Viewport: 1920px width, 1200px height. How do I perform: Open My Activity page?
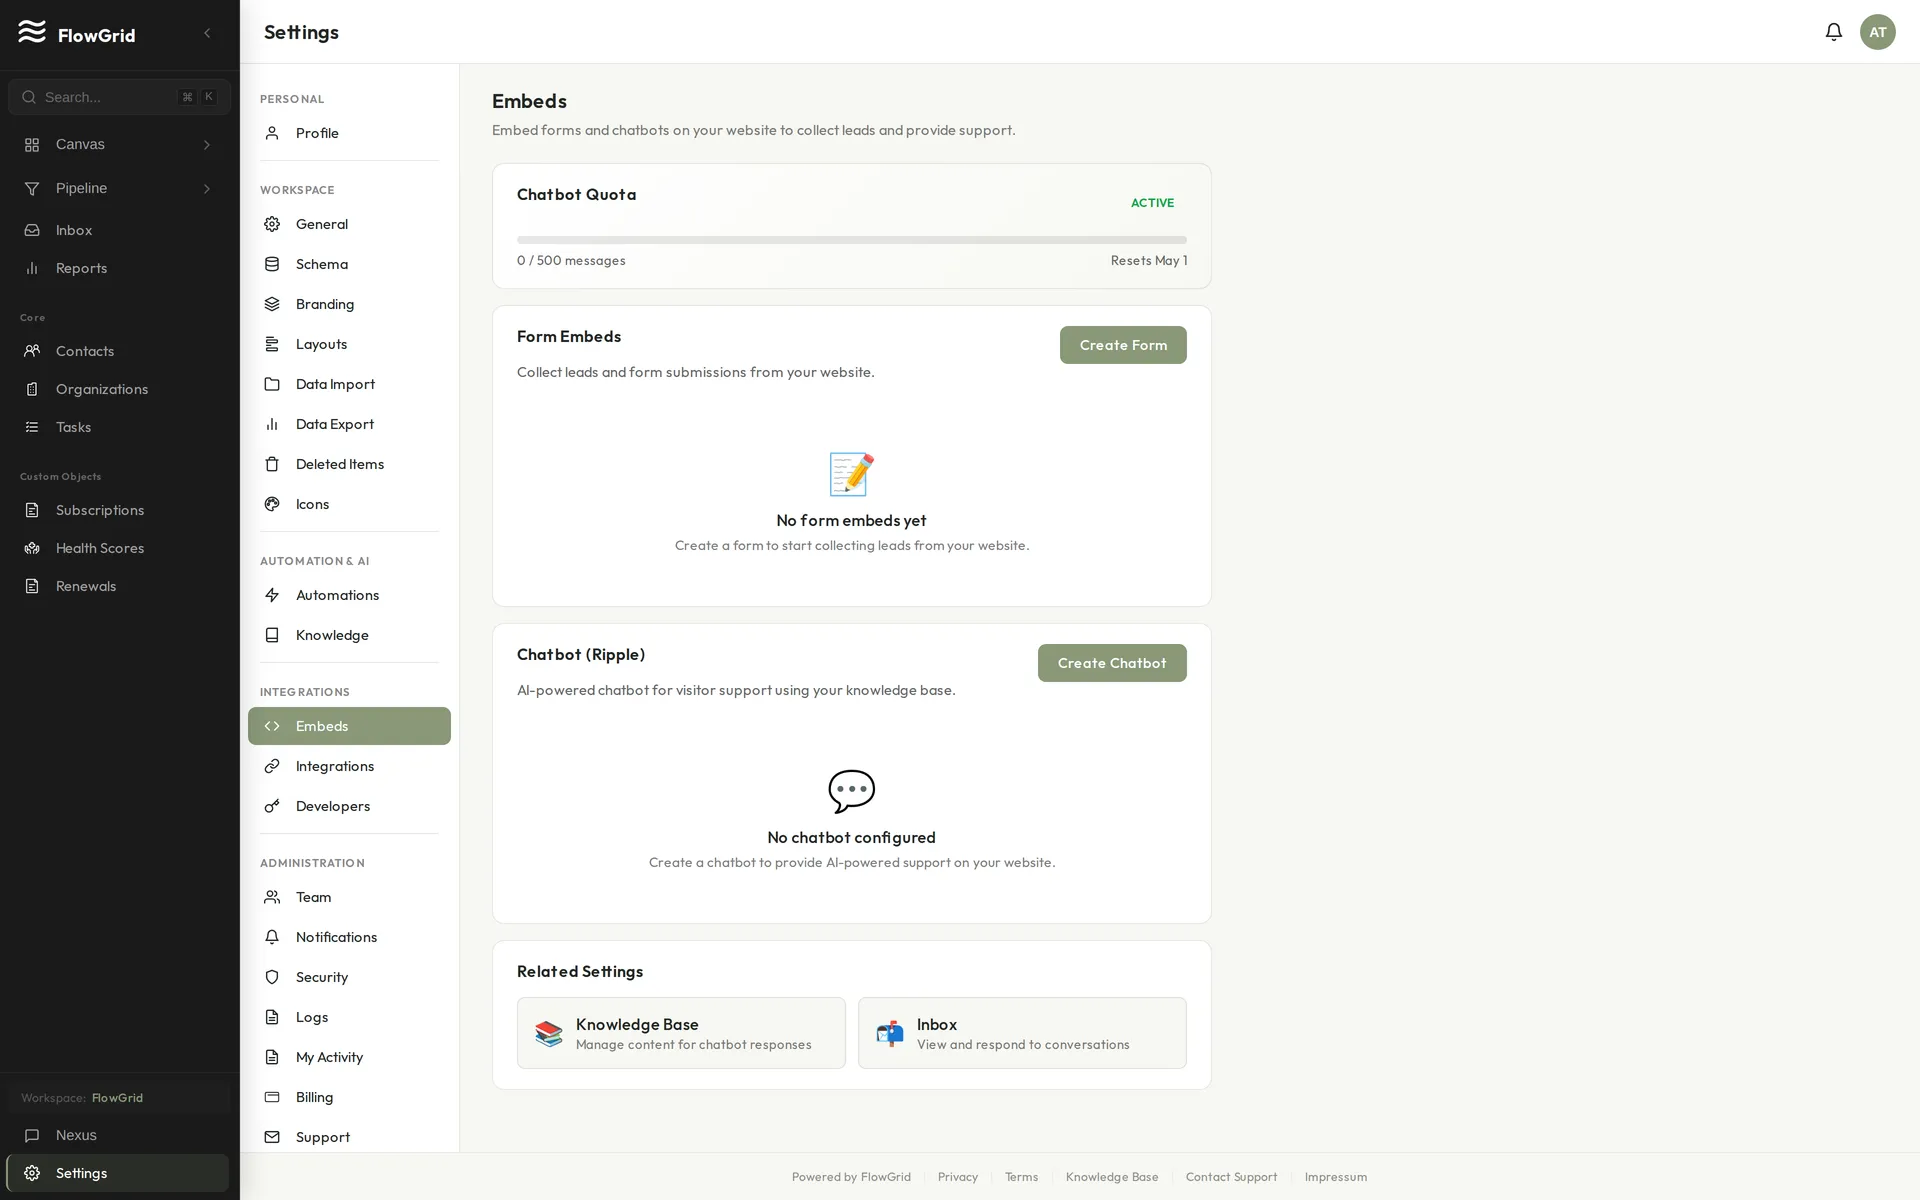pos(349,1057)
